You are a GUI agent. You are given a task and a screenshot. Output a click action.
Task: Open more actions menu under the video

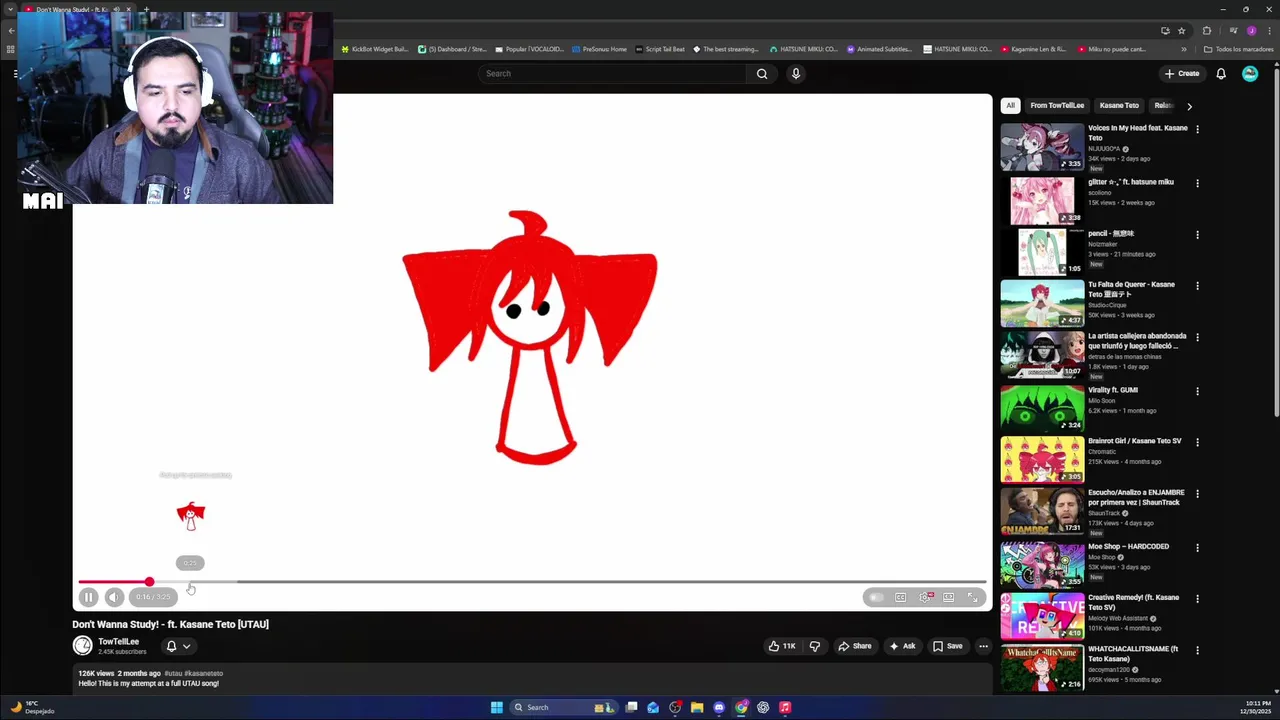[983, 646]
